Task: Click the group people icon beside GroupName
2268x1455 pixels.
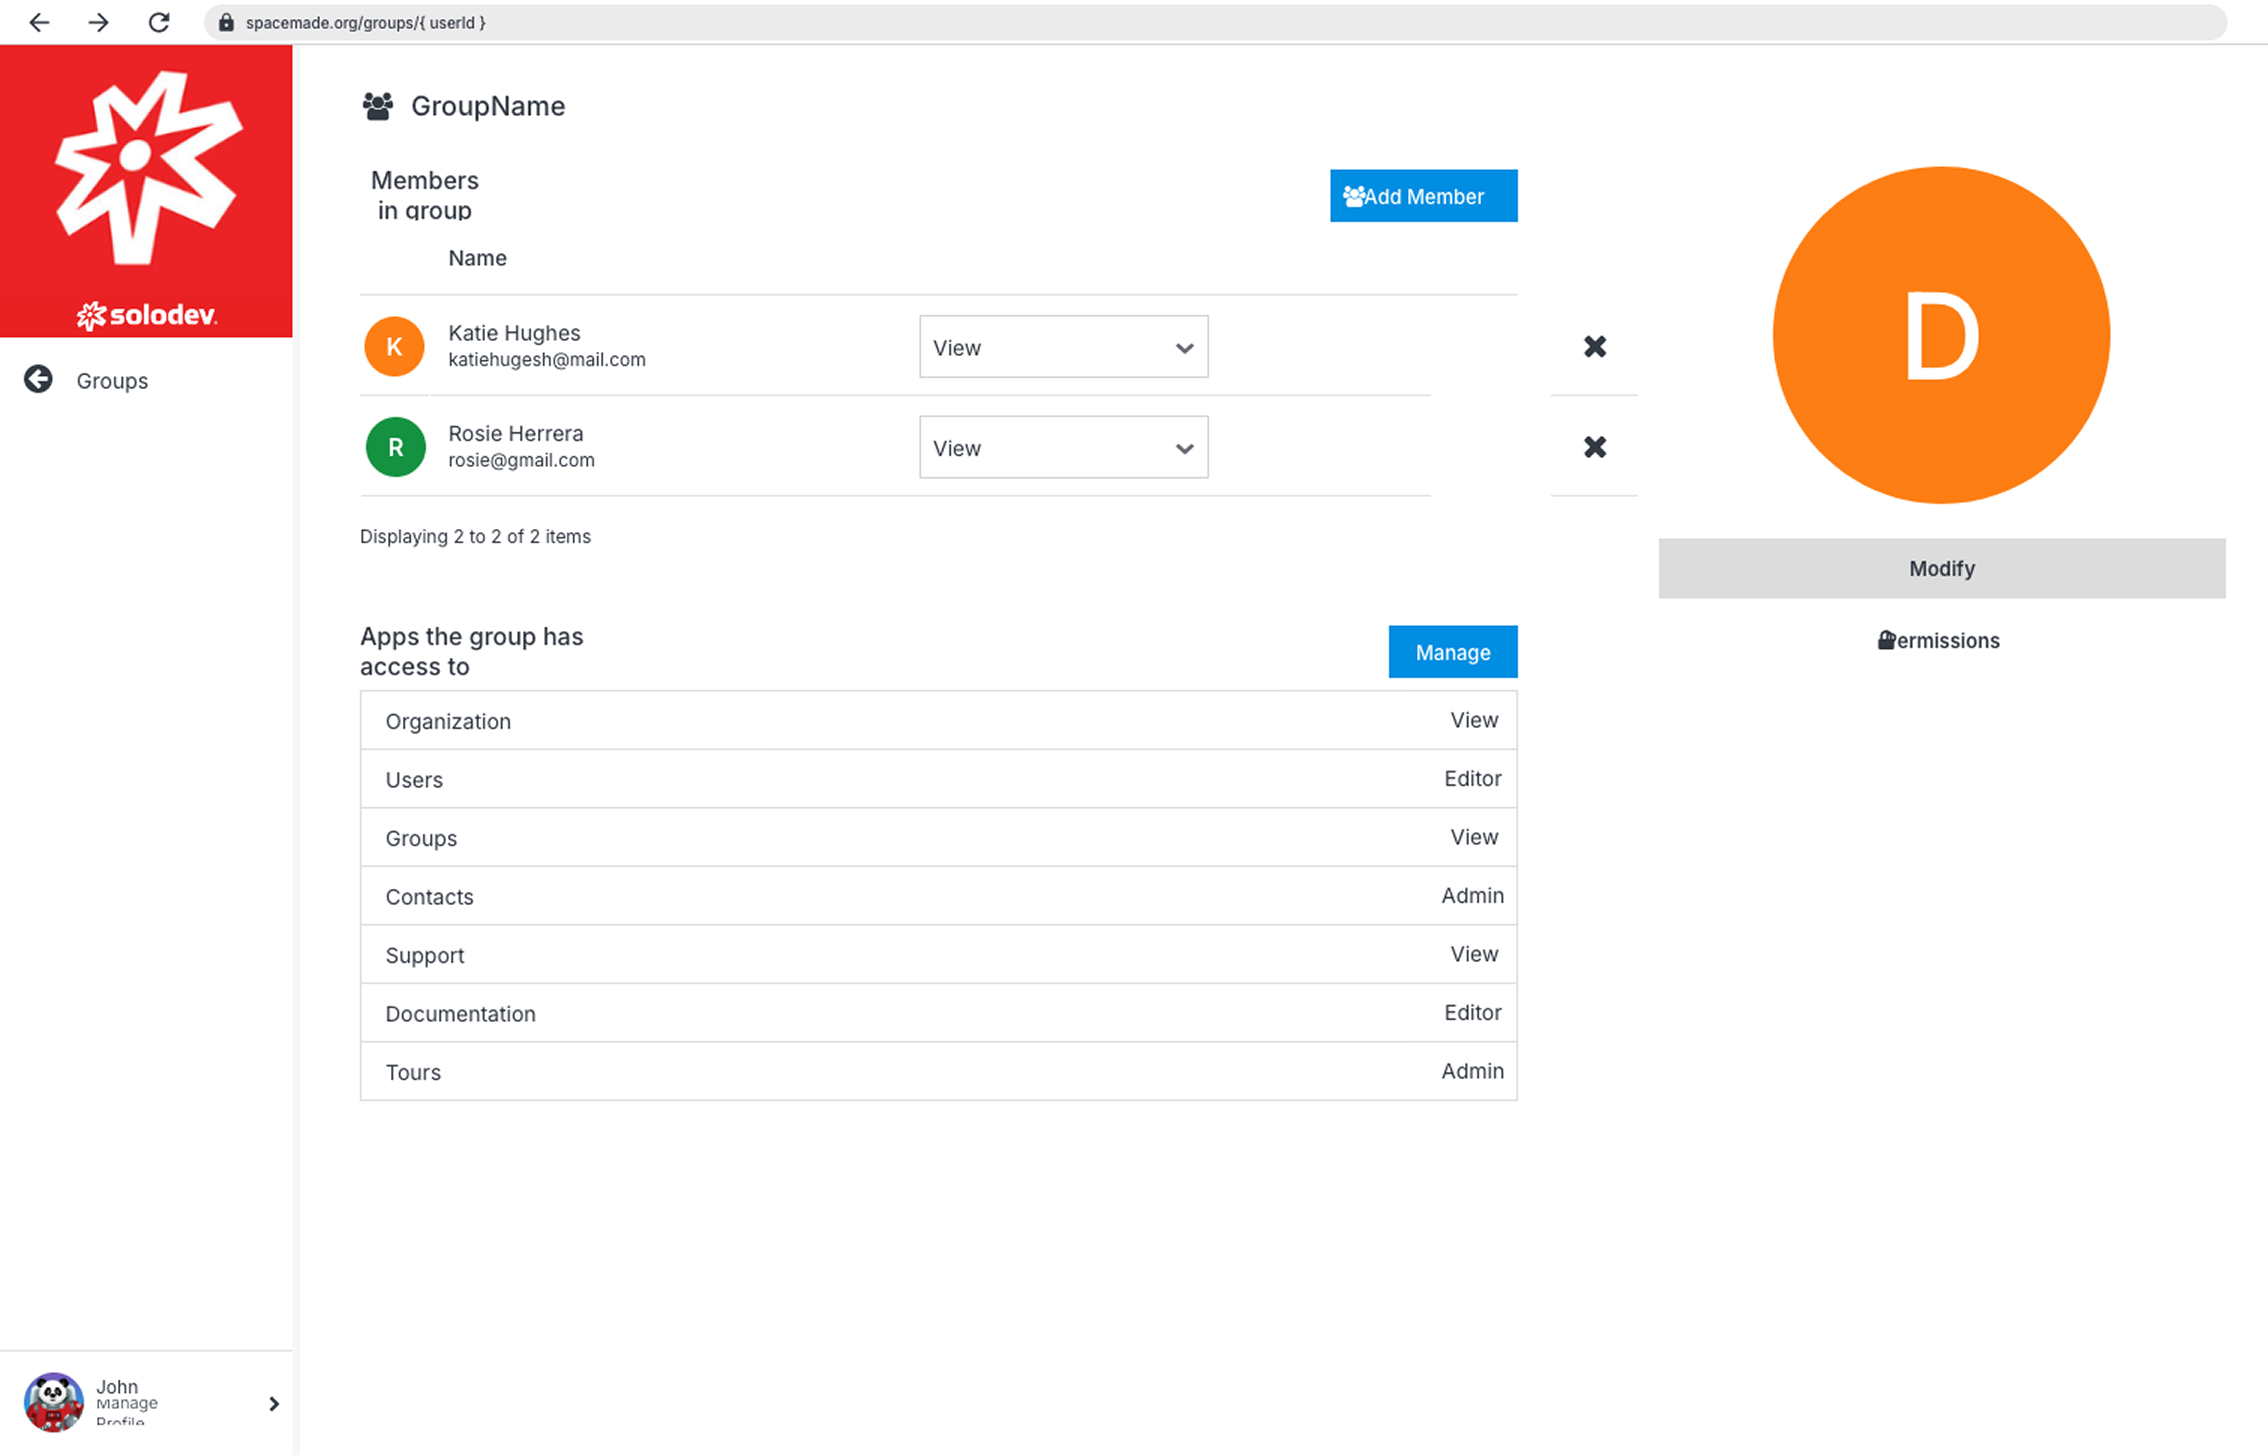Action: (x=378, y=106)
